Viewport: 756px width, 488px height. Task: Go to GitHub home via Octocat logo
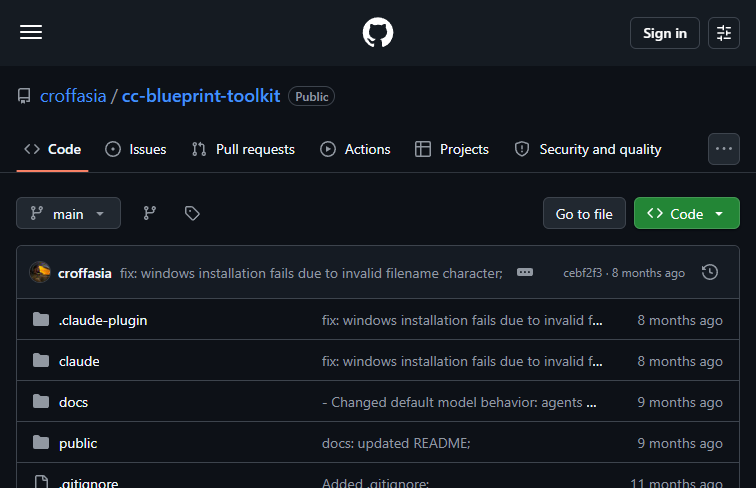378,32
